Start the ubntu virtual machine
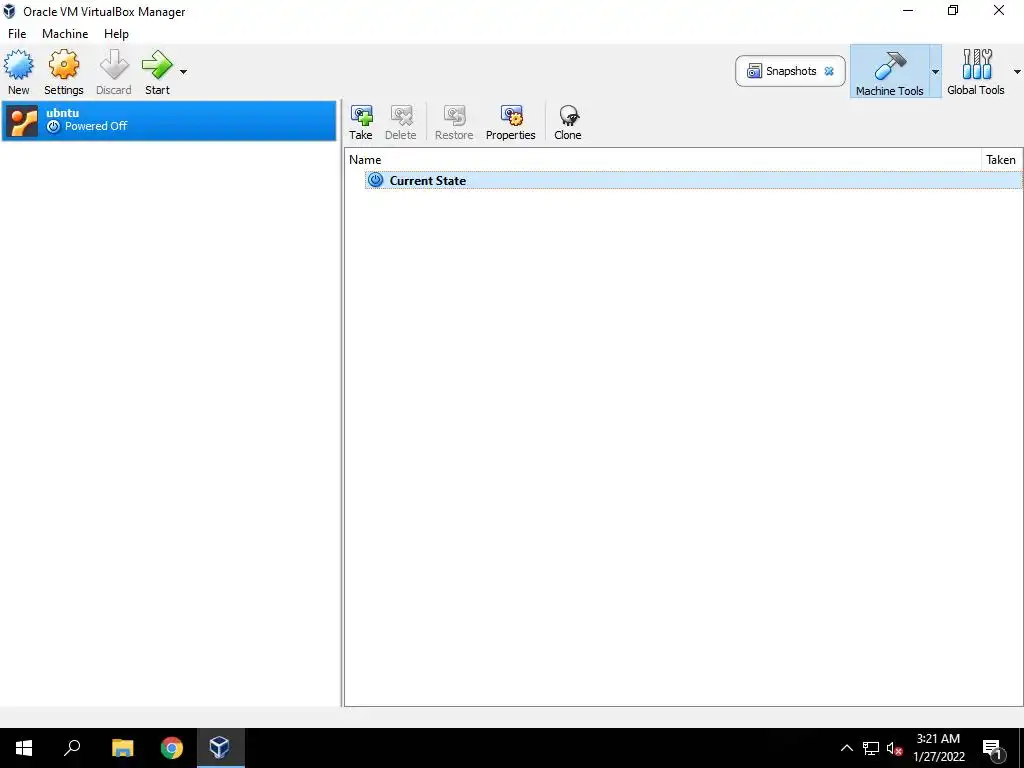 tap(157, 72)
